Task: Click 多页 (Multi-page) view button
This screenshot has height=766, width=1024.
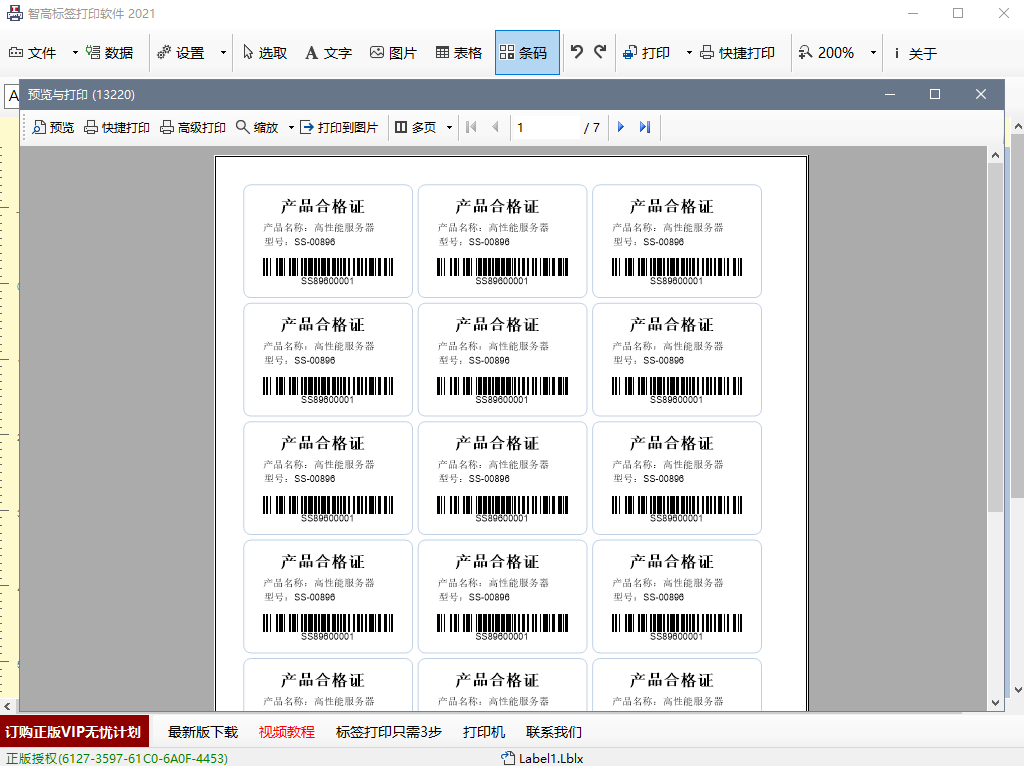Action: (x=416, y=127)
